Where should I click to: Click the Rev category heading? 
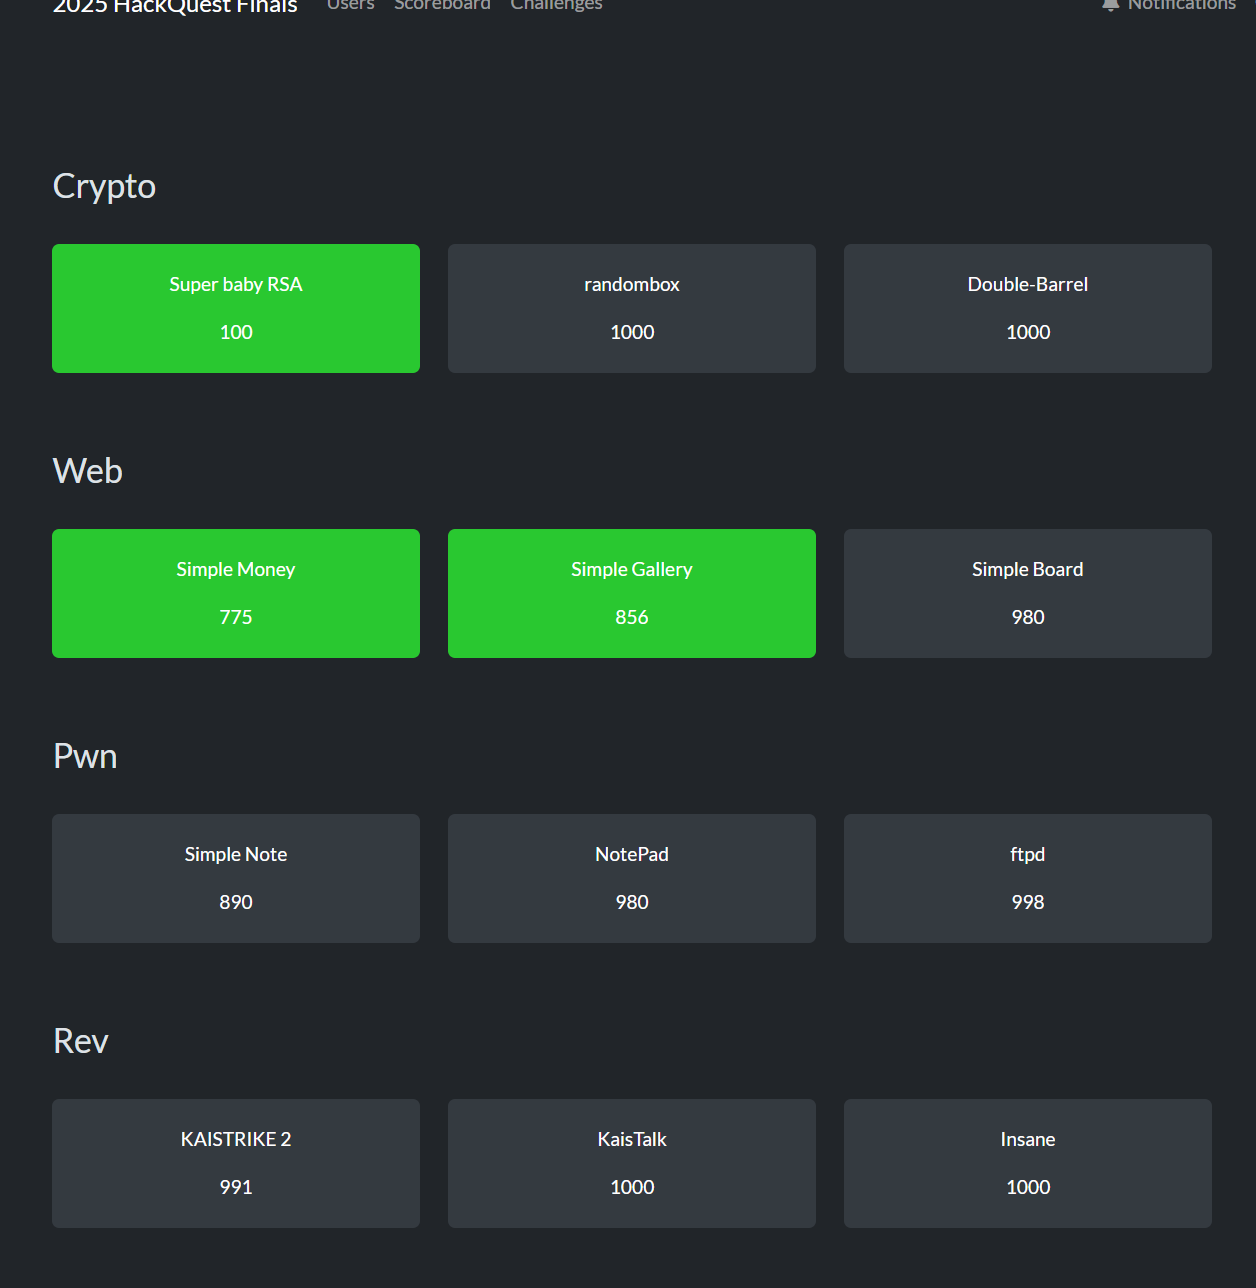pyautogui.click(x=81, y=1041)
